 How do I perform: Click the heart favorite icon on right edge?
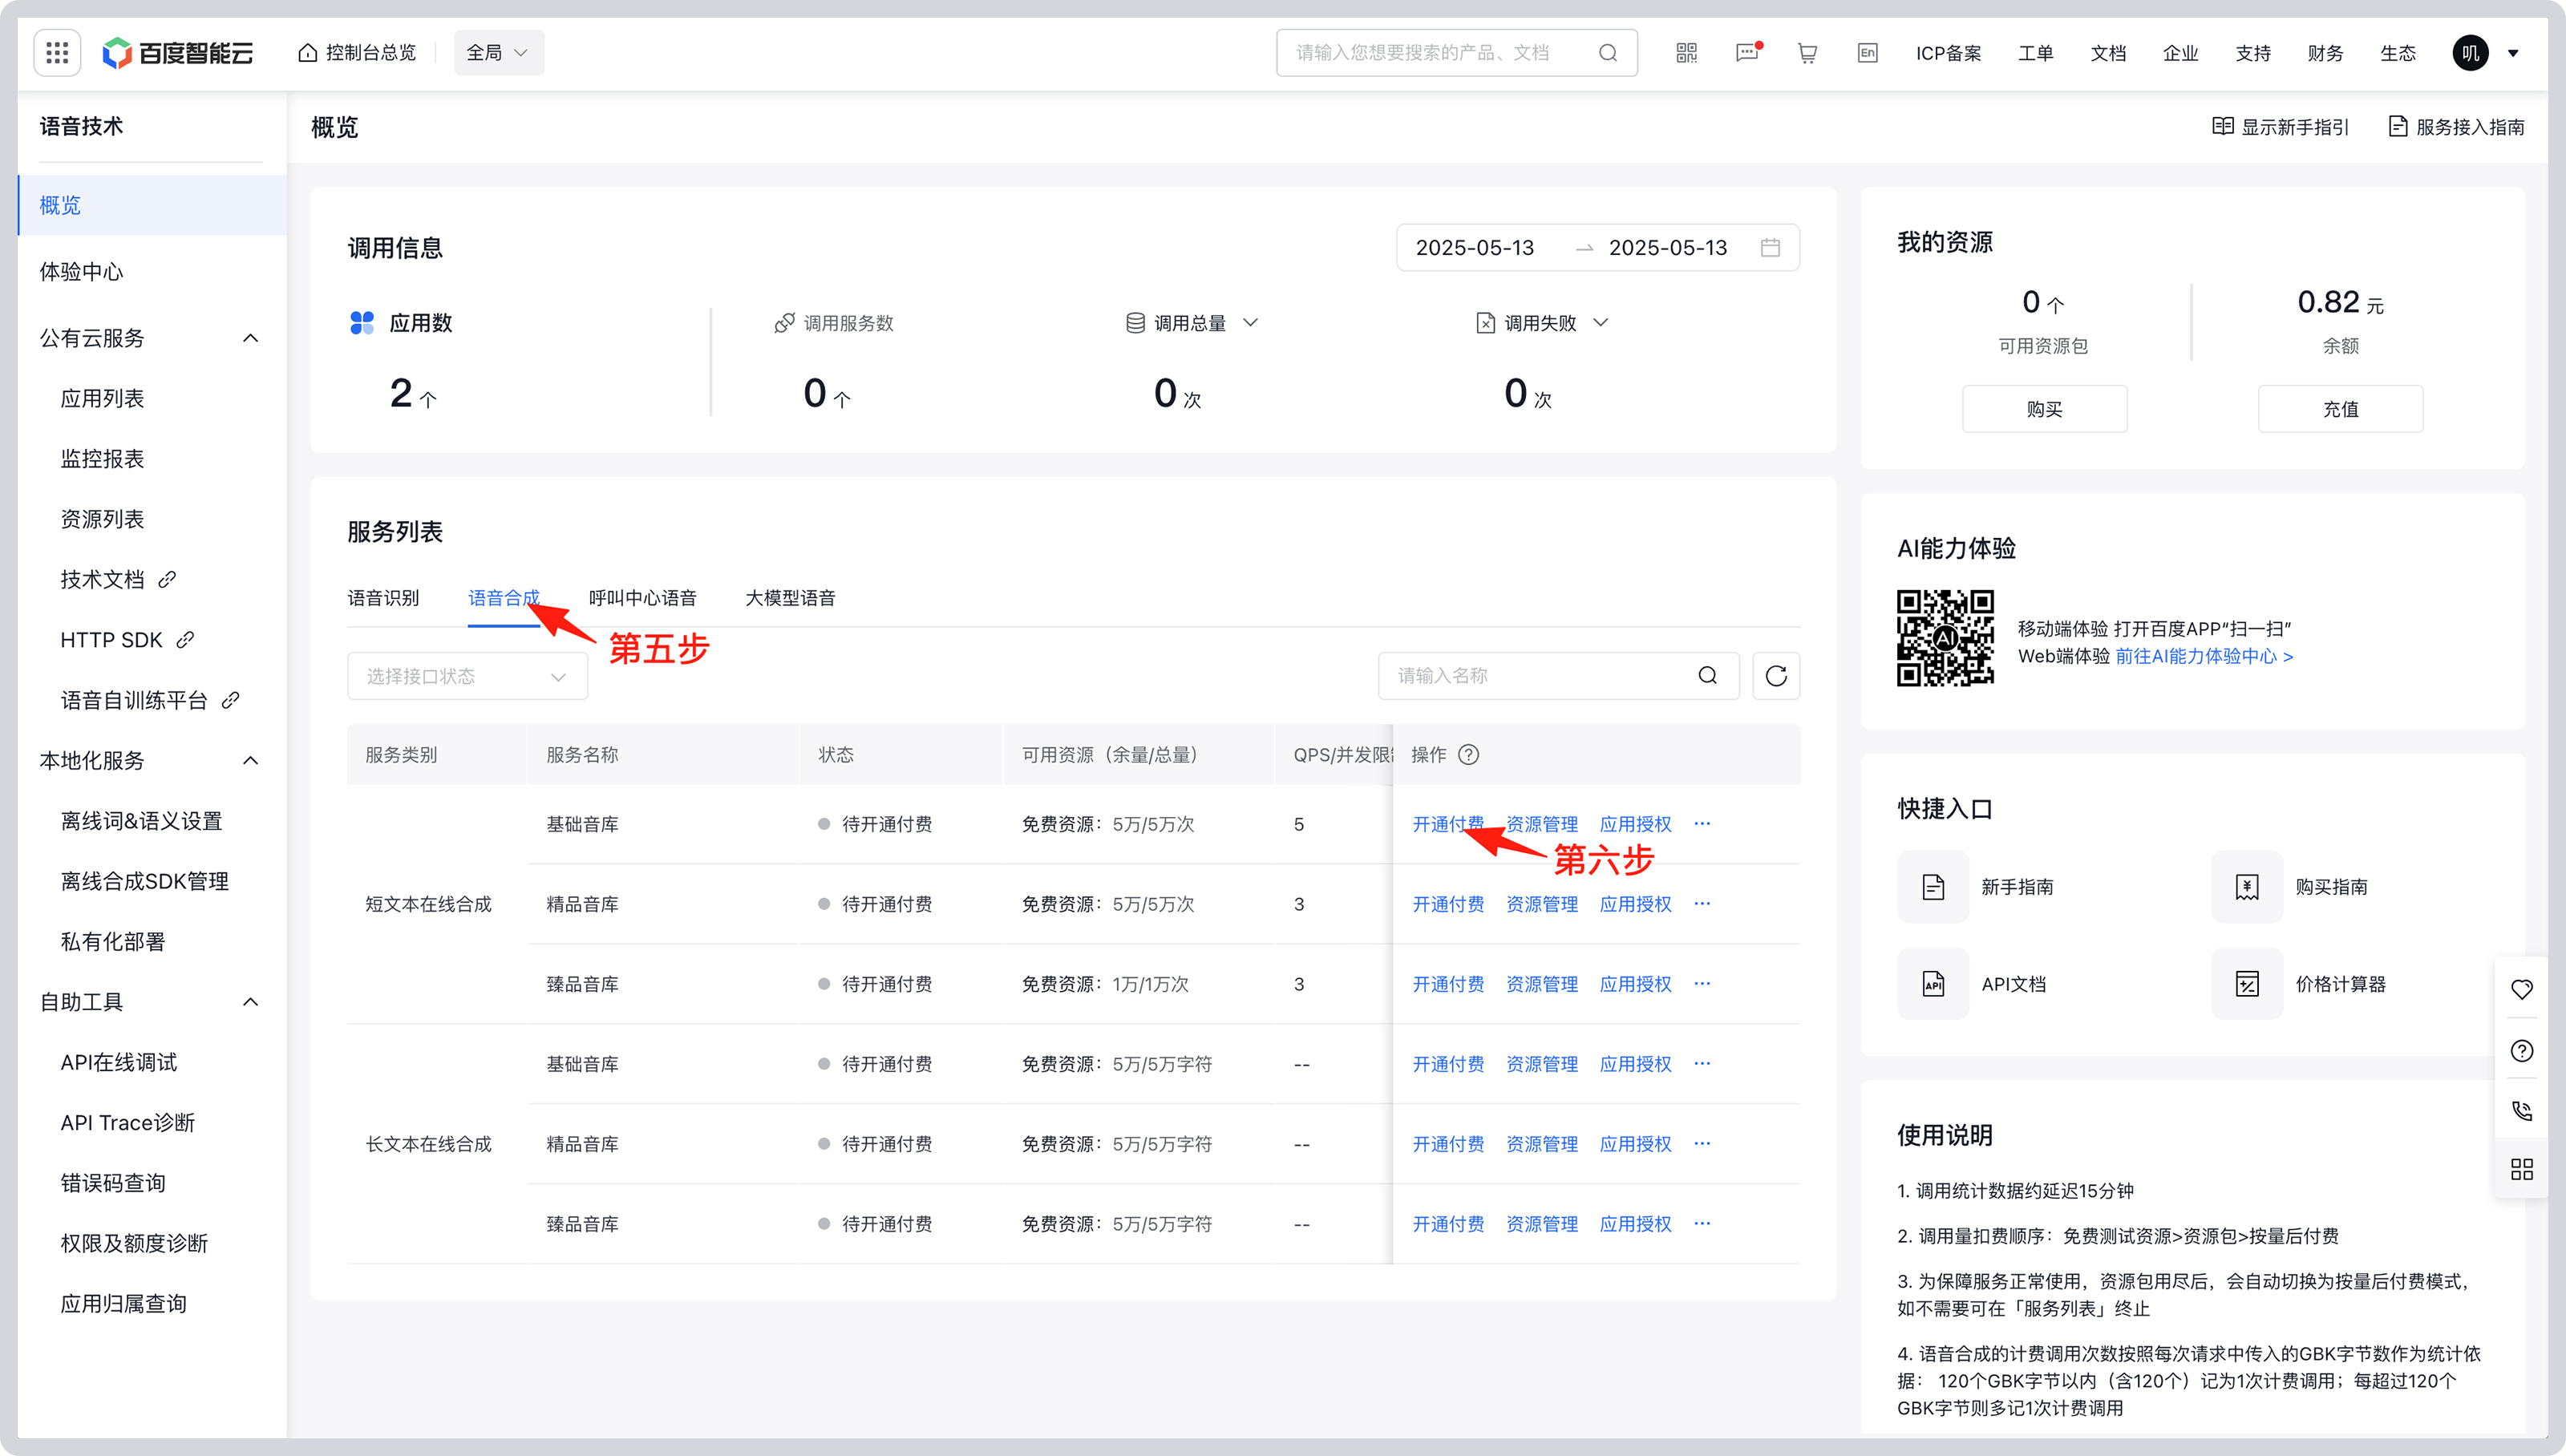click(x=2521, y=989)
